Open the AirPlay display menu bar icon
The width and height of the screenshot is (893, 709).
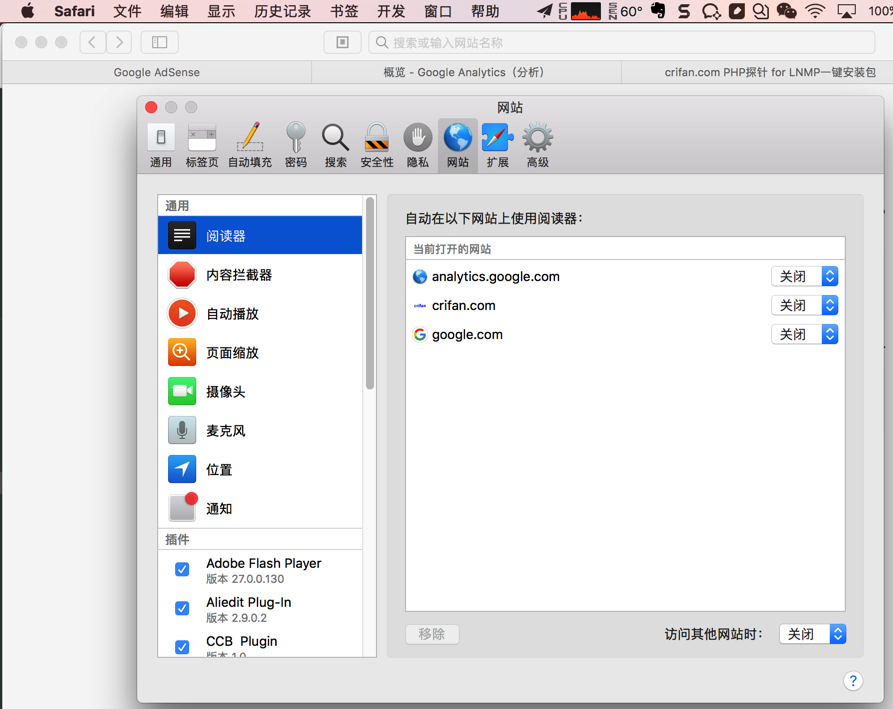click(846, 11)
